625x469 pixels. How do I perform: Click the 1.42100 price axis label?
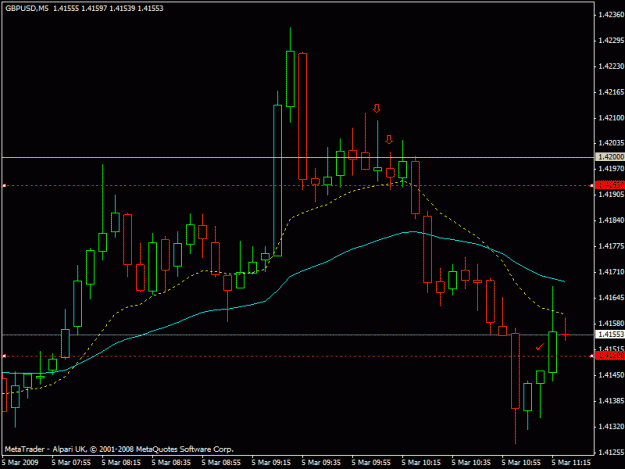[611, 118]
